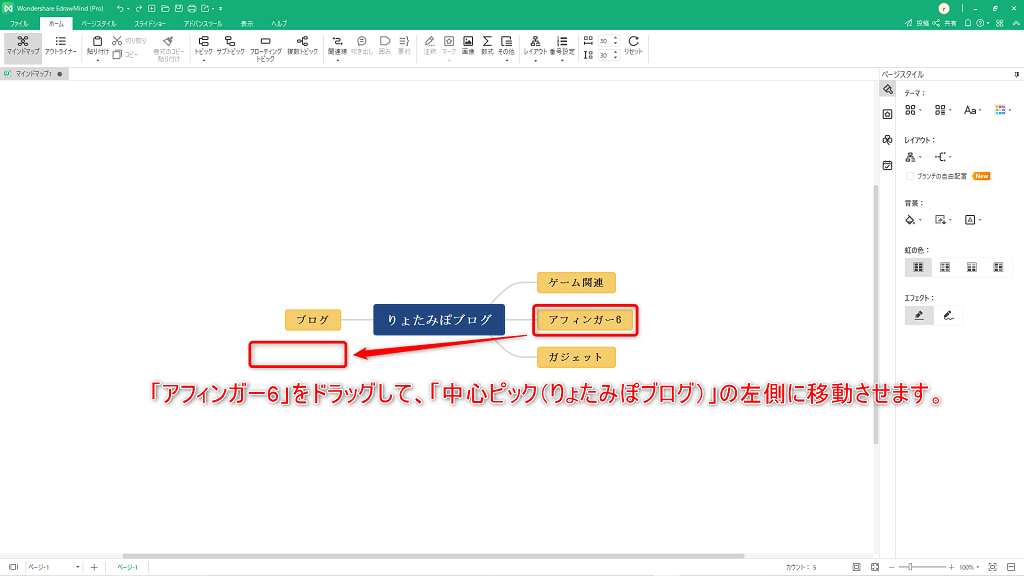Open the Mark/icon side panel tab
1024x576 pixels.
[888, 114]
